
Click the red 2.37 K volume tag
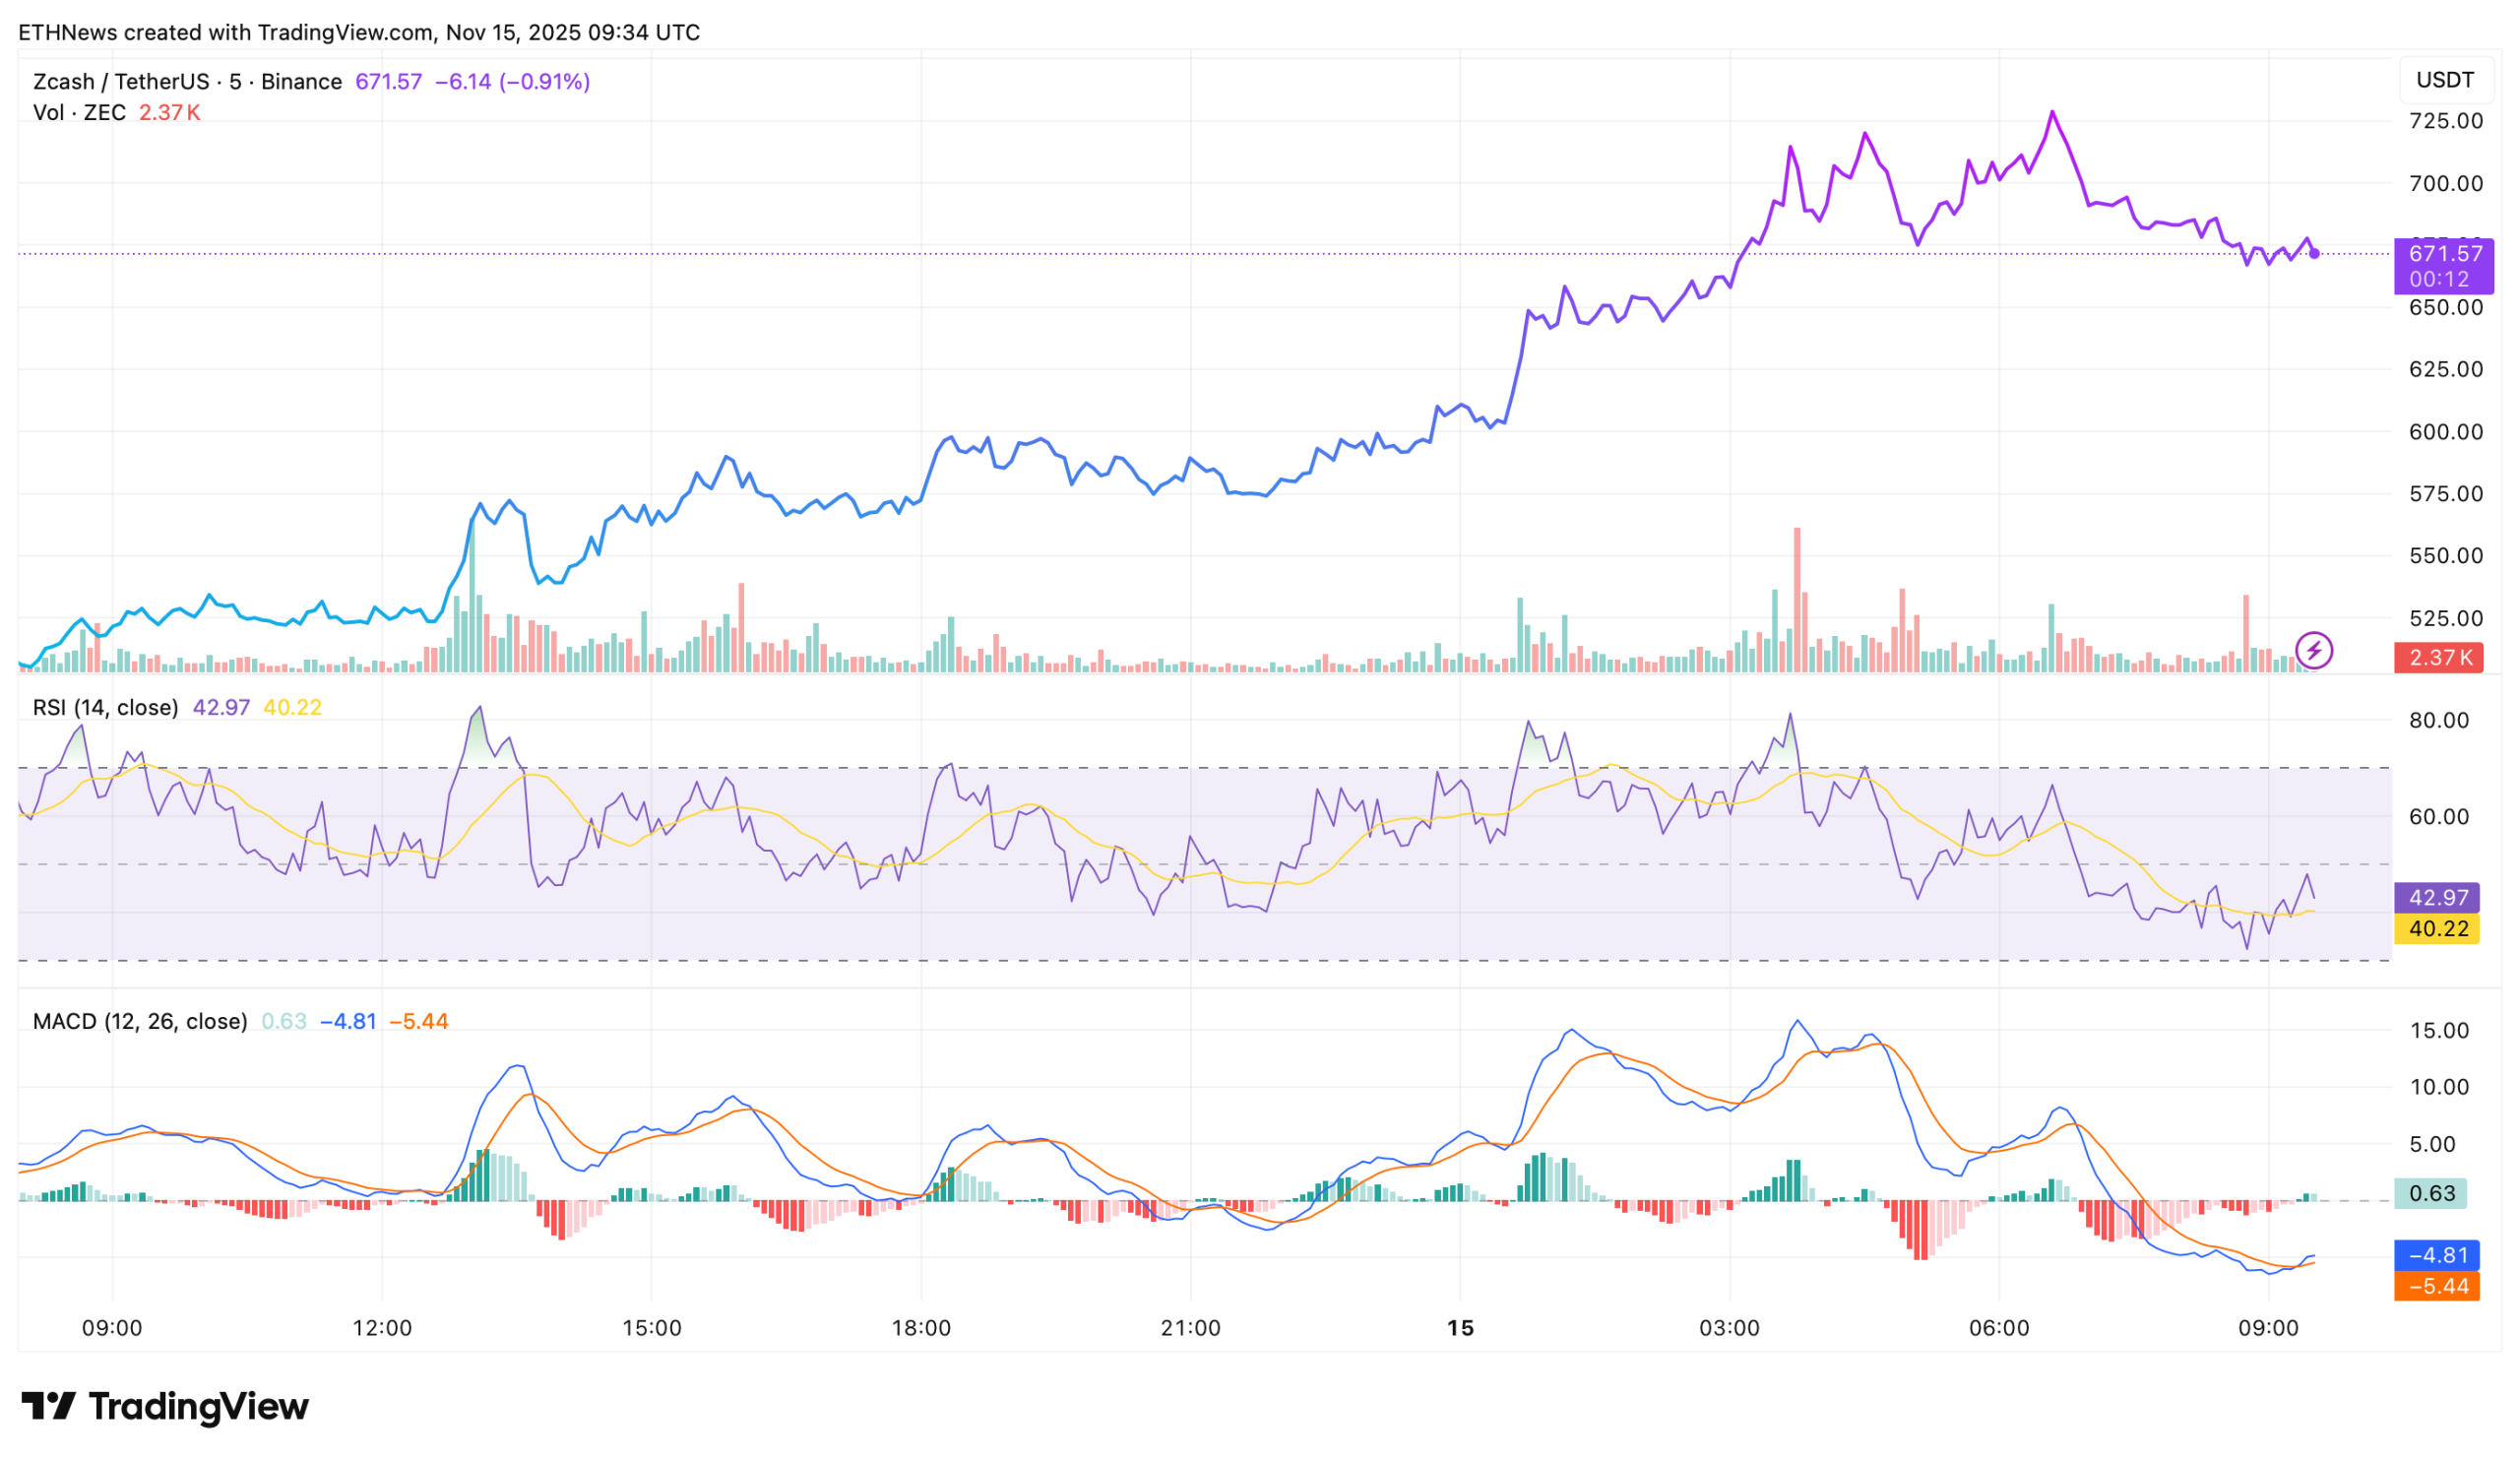(x=2439, y=658)
